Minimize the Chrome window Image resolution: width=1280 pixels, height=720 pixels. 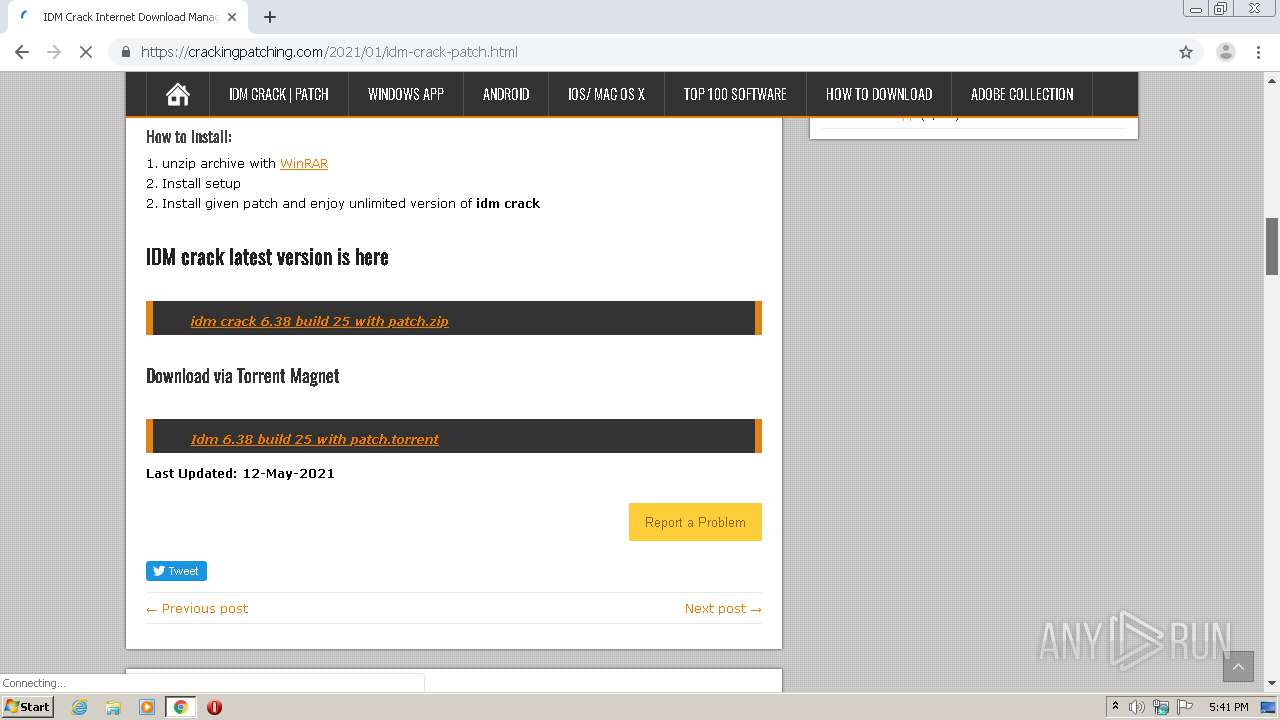[1196, 8]
